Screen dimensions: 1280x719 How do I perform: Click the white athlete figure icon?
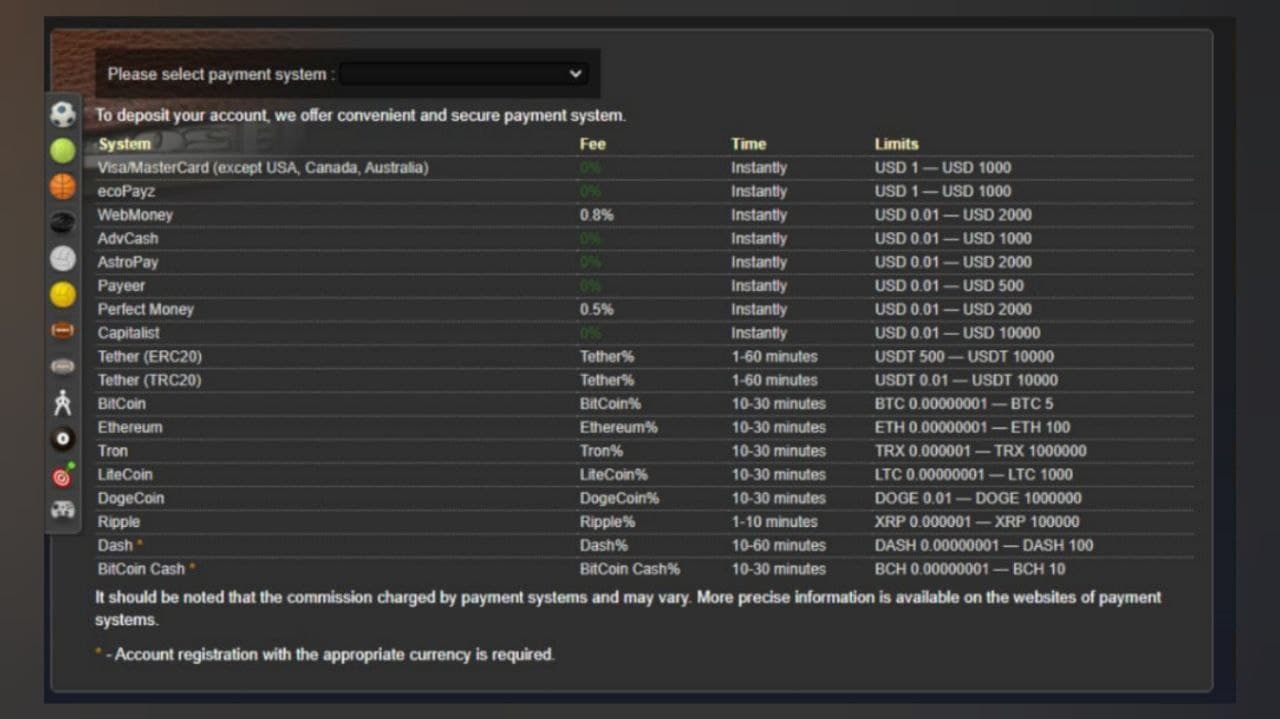pos(63,403)
